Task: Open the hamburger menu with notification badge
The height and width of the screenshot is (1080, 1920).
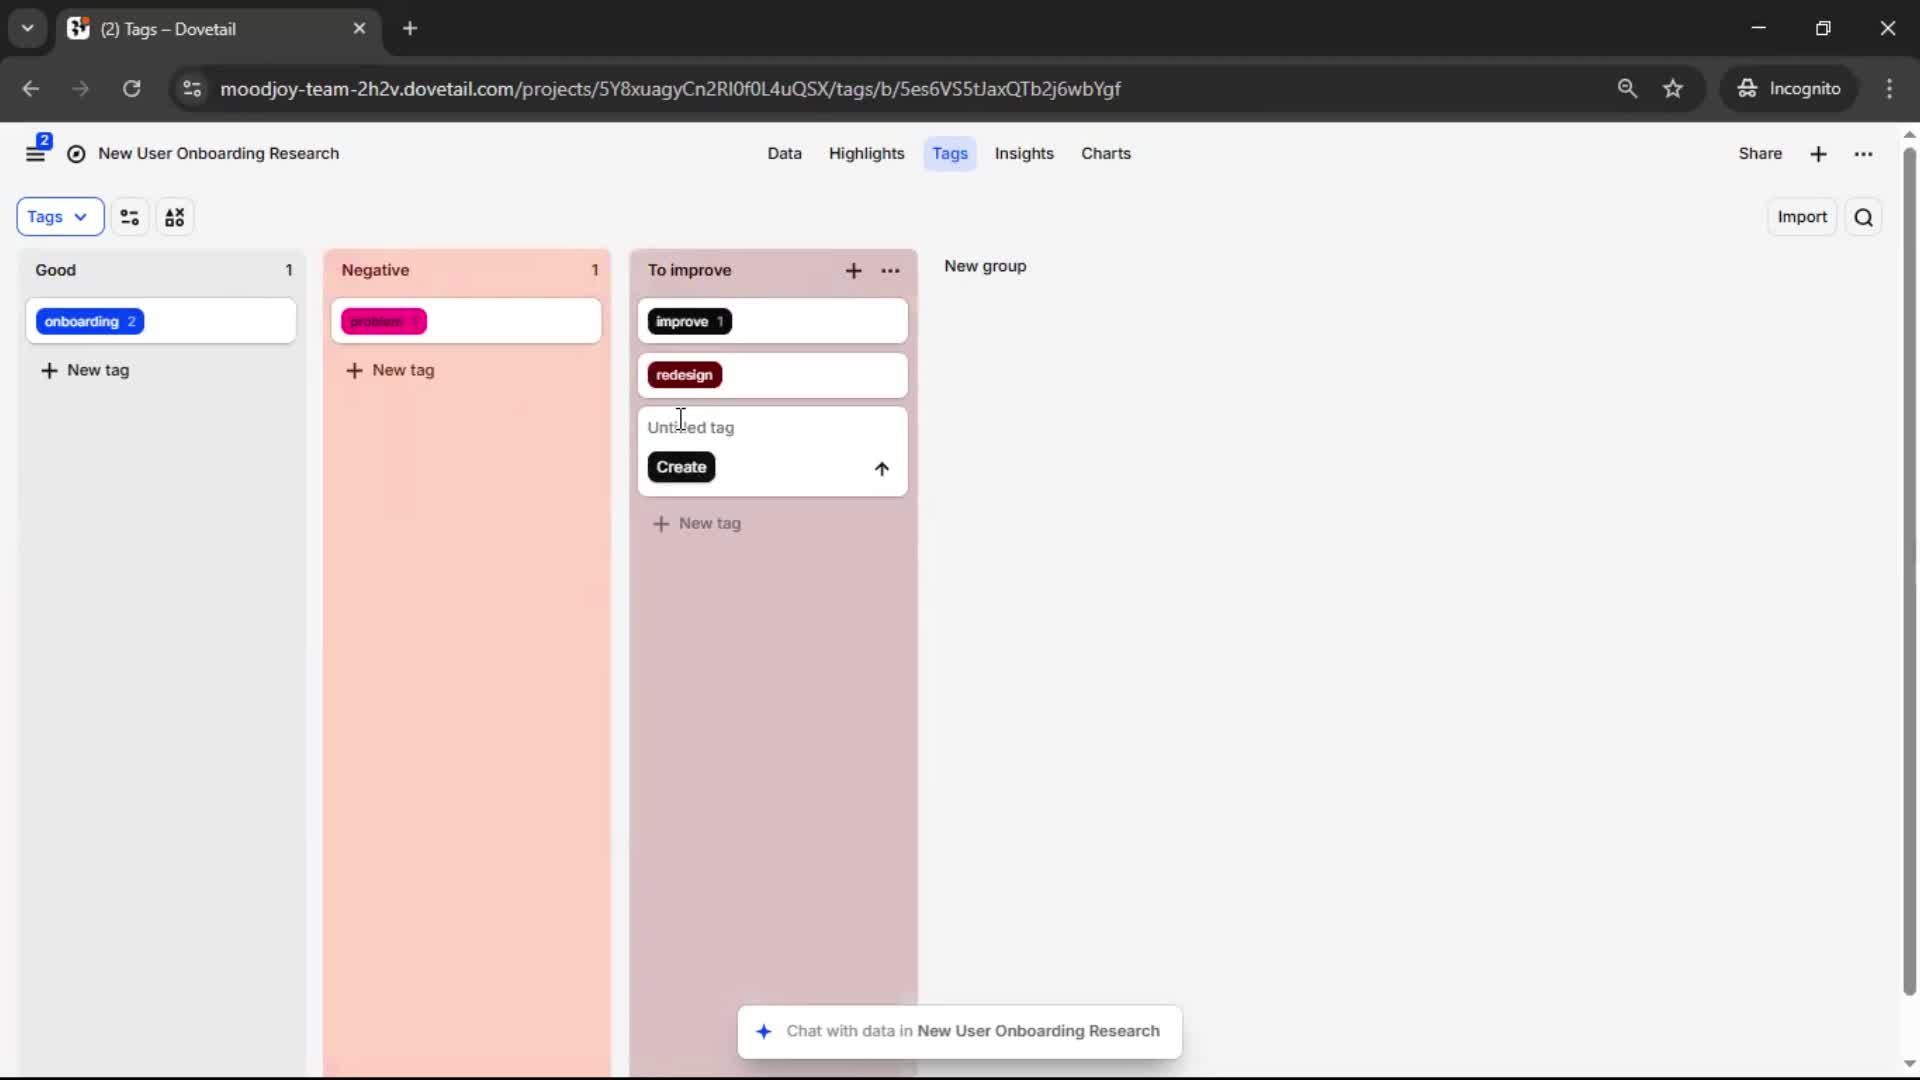Action: point(36,153)
